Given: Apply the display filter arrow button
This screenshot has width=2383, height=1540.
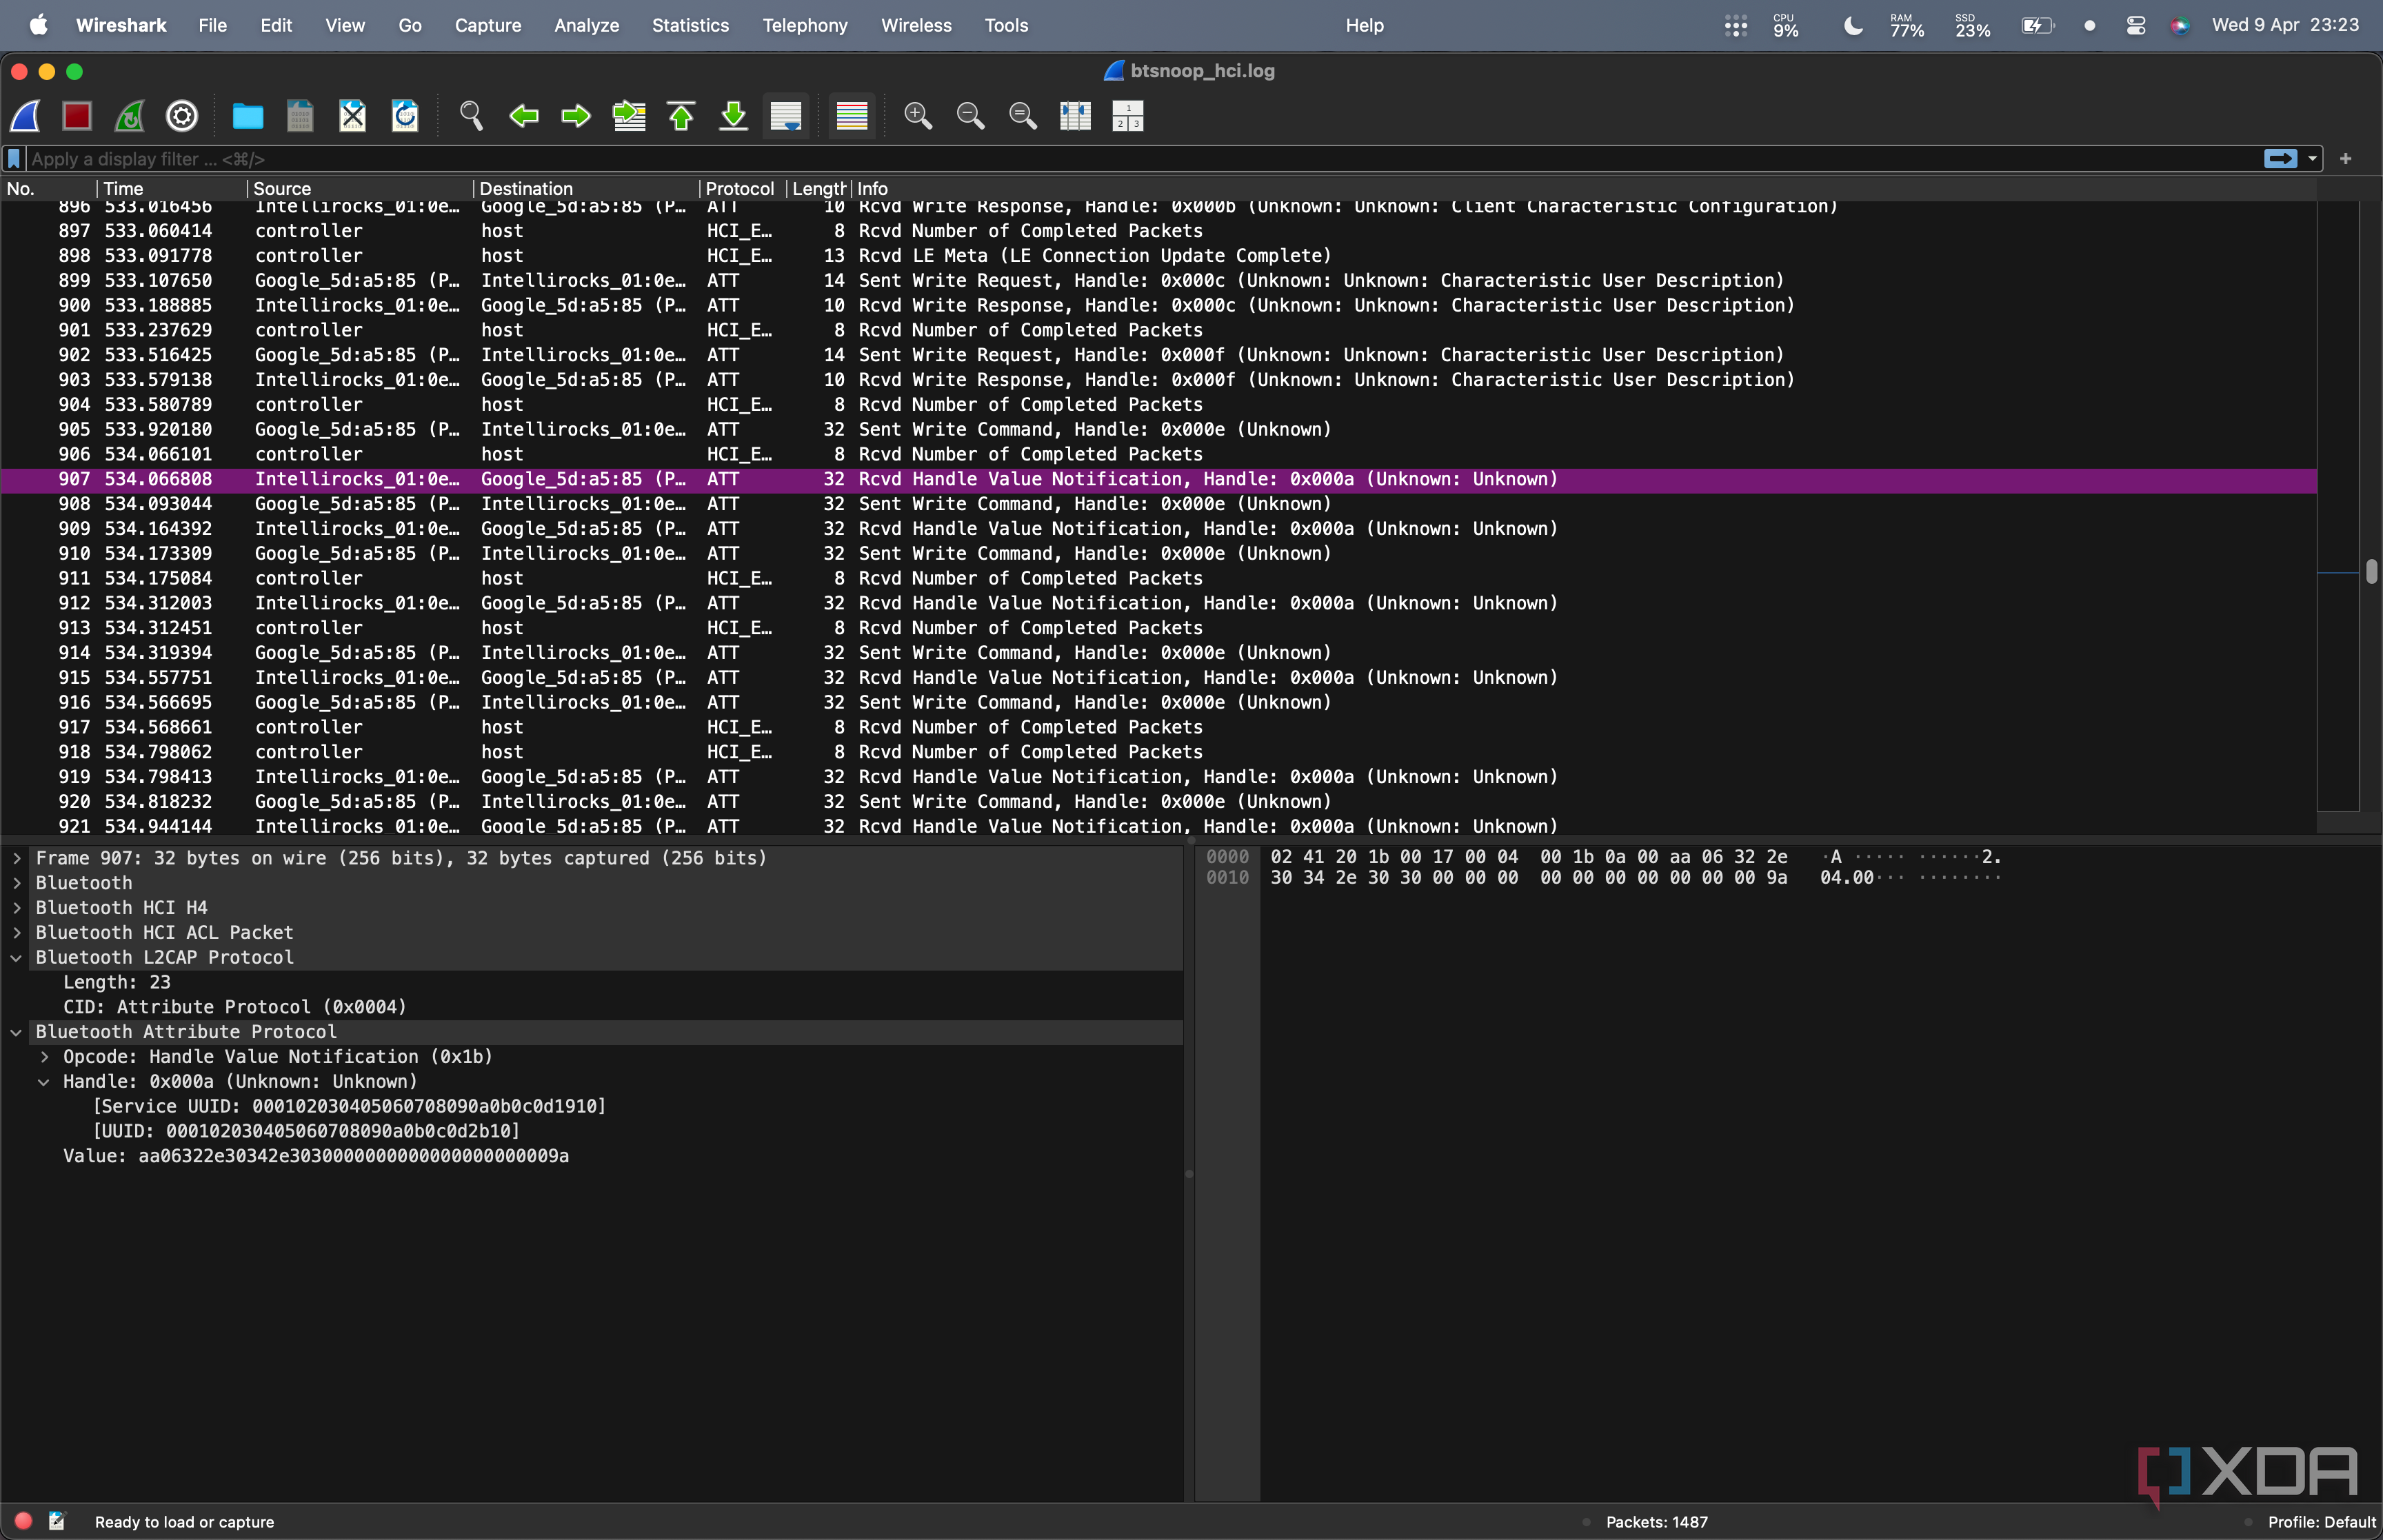Looking at the screenshot, I should point(2280,159).
